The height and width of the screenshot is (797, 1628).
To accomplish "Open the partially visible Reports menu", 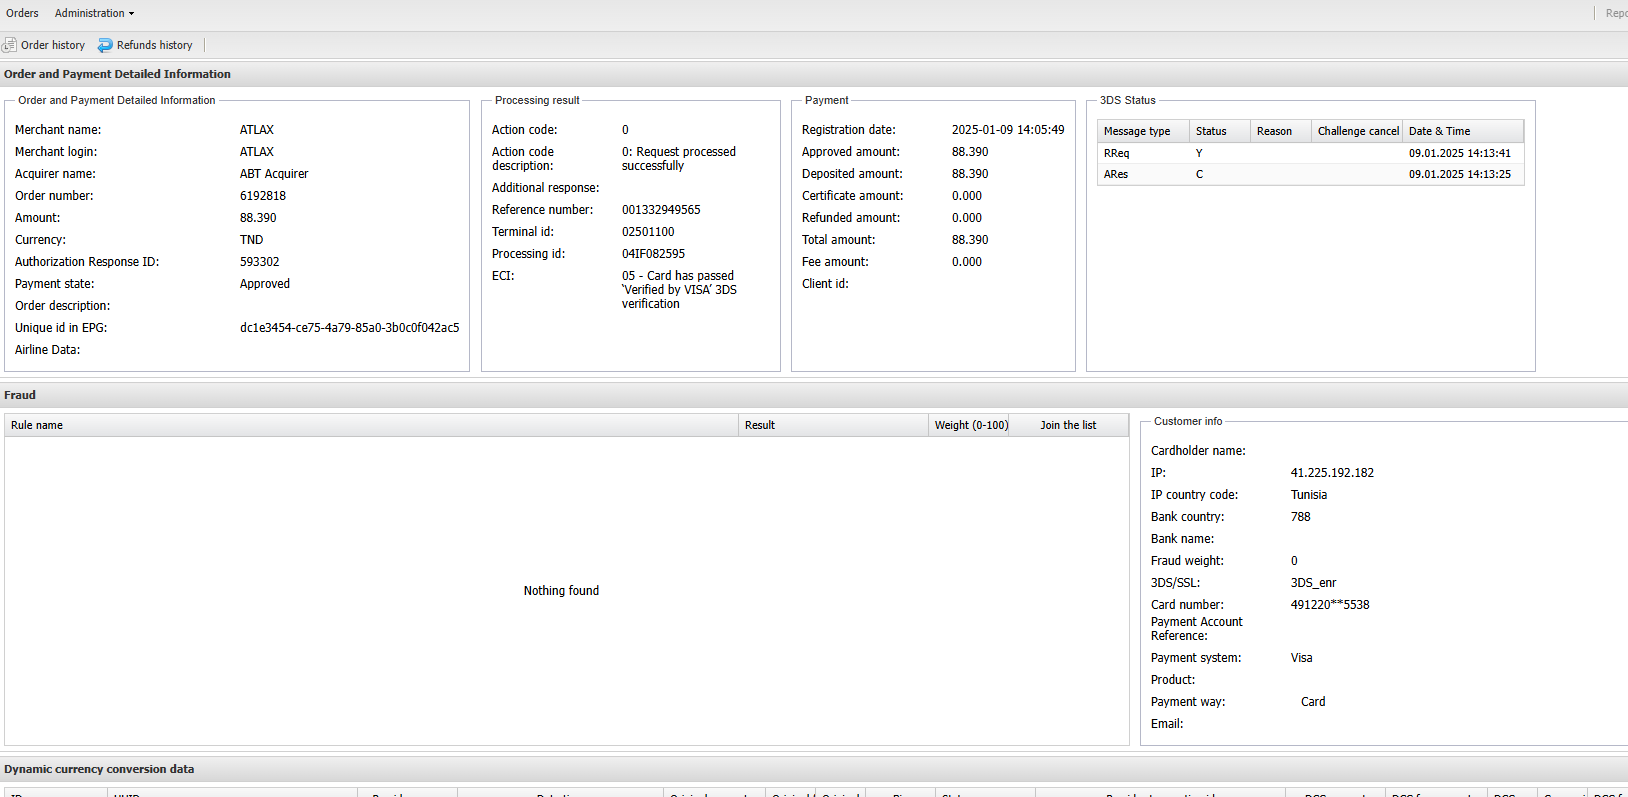I will coord(1615,13).
